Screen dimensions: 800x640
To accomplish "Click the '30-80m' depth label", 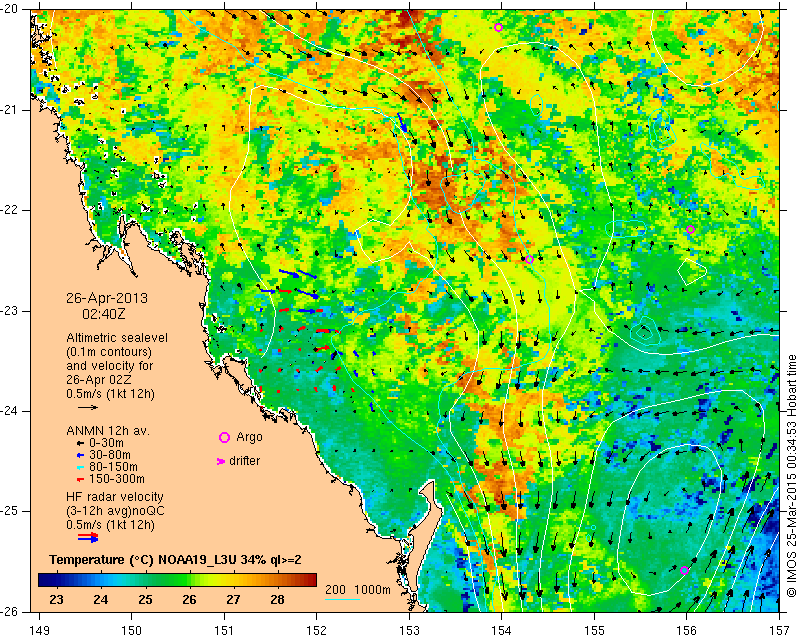I will (109, 455).
